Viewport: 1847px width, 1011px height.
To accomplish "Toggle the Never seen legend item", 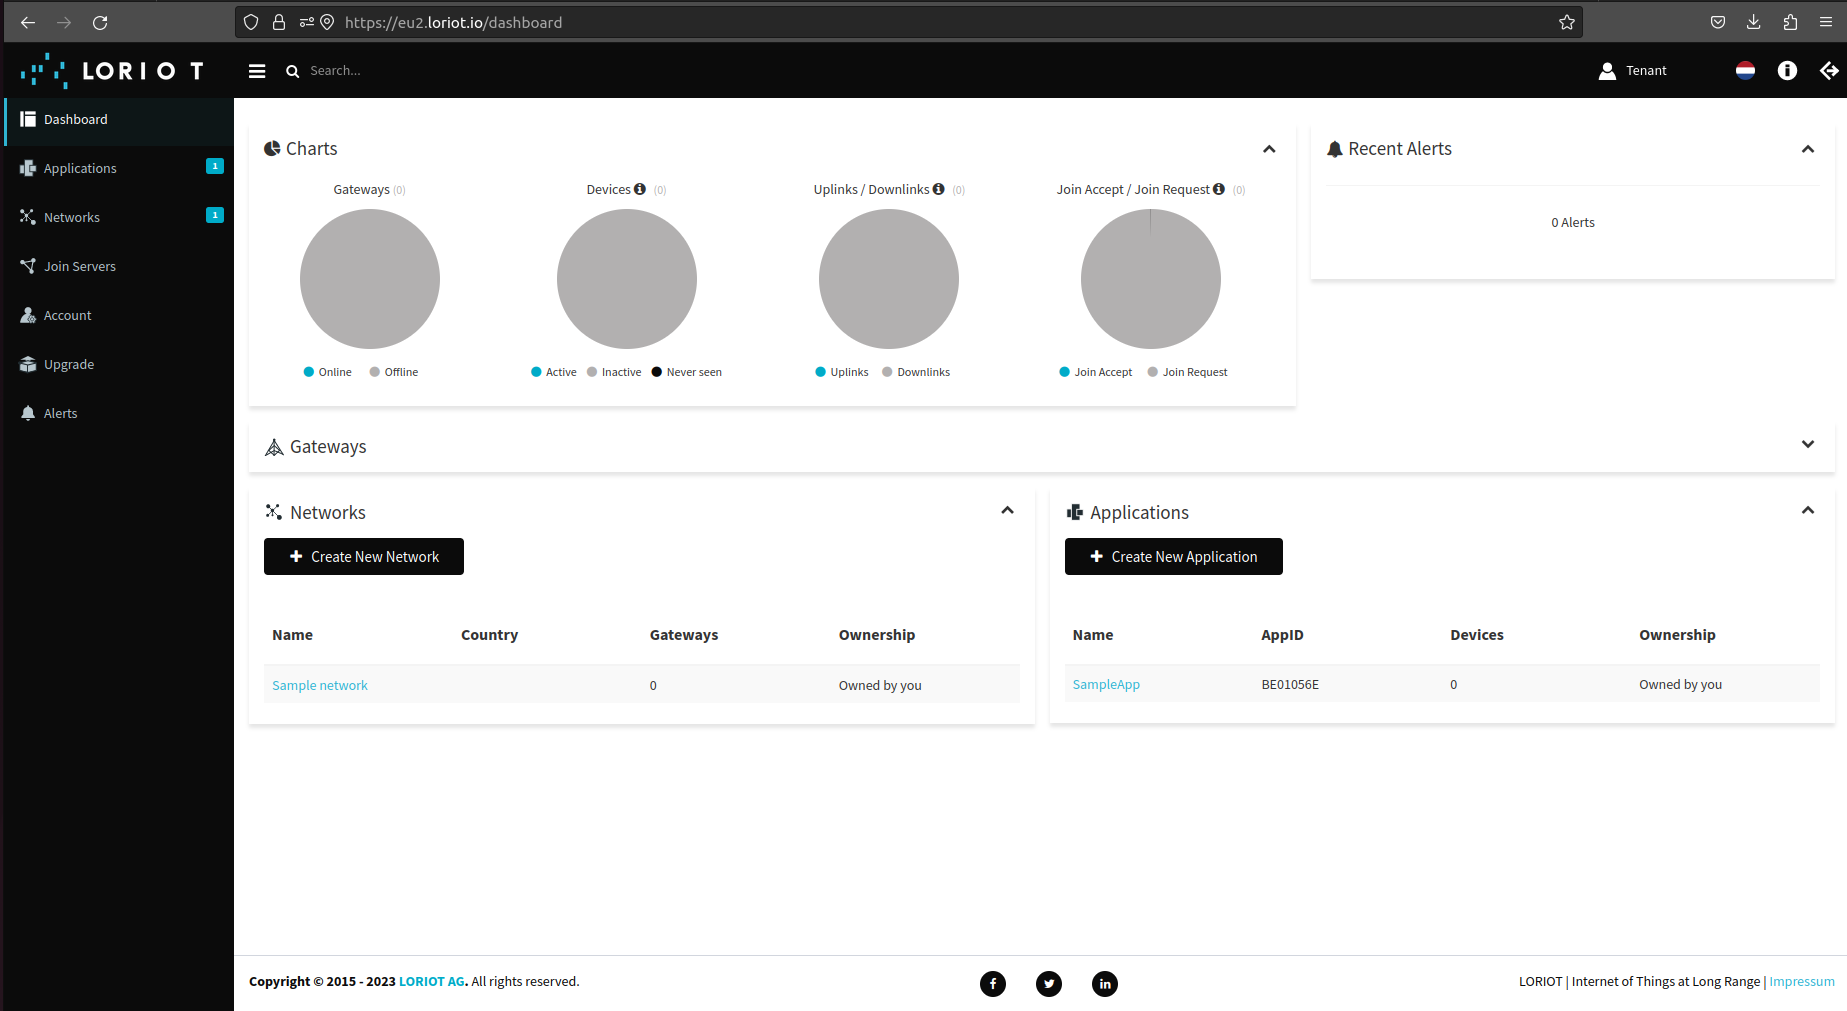I will [x=687, y=372].
